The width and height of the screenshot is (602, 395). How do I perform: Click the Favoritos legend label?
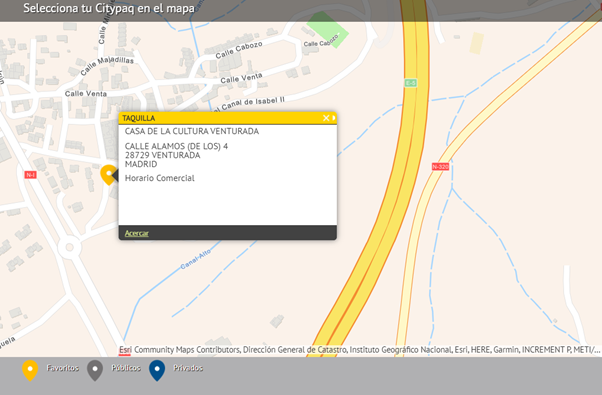(x=63, y=368)
